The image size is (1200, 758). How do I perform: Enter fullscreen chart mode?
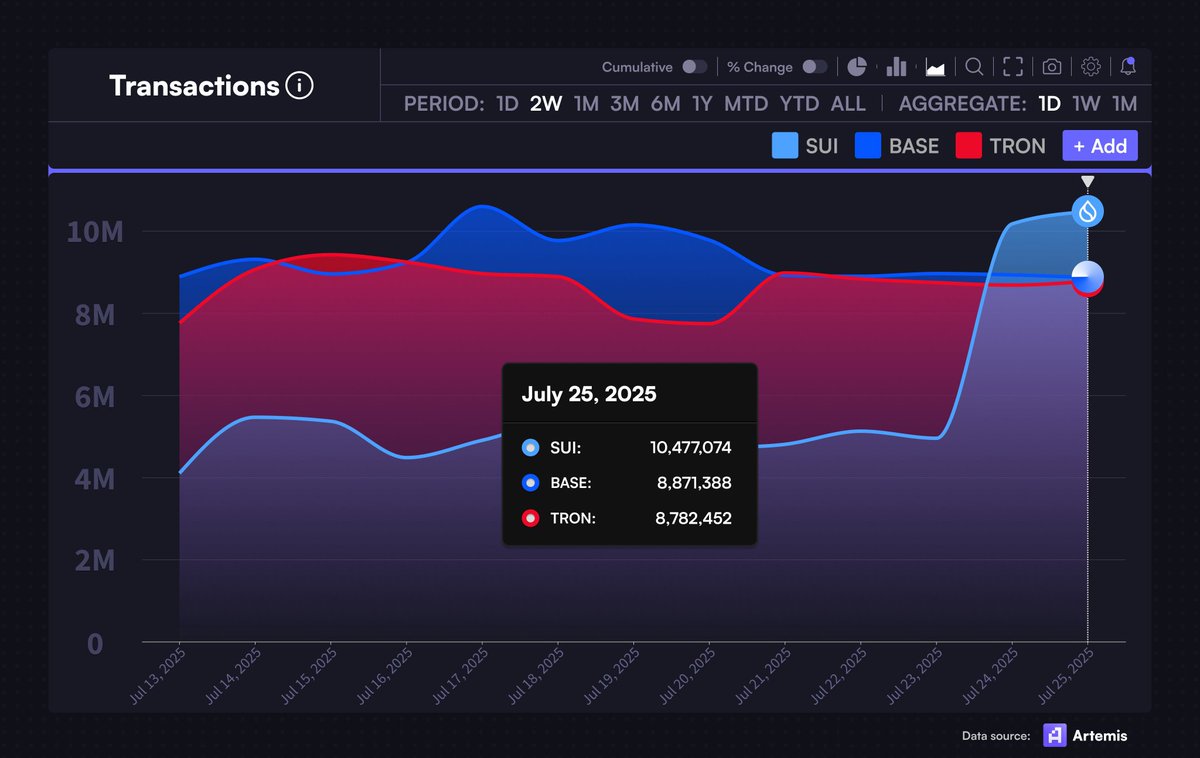pos(1013,67)
